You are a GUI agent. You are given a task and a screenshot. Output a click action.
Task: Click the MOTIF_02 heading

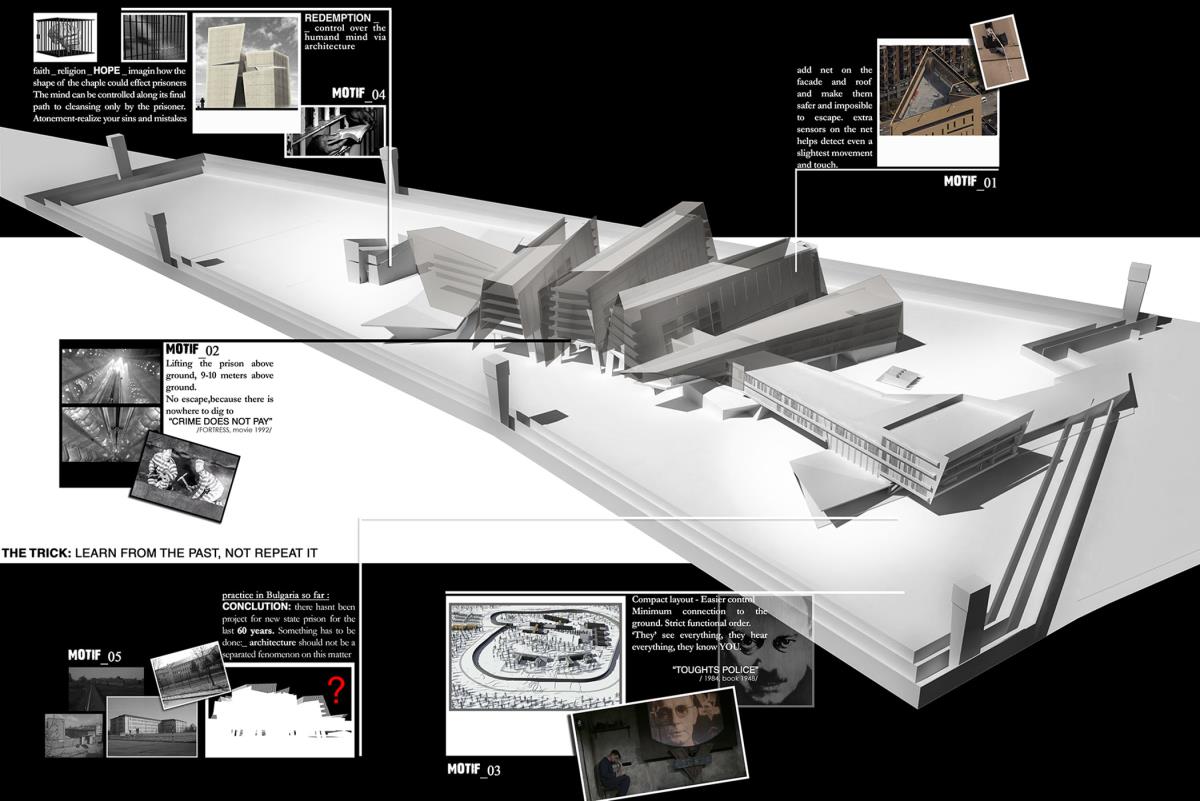[x=191, y=350]
